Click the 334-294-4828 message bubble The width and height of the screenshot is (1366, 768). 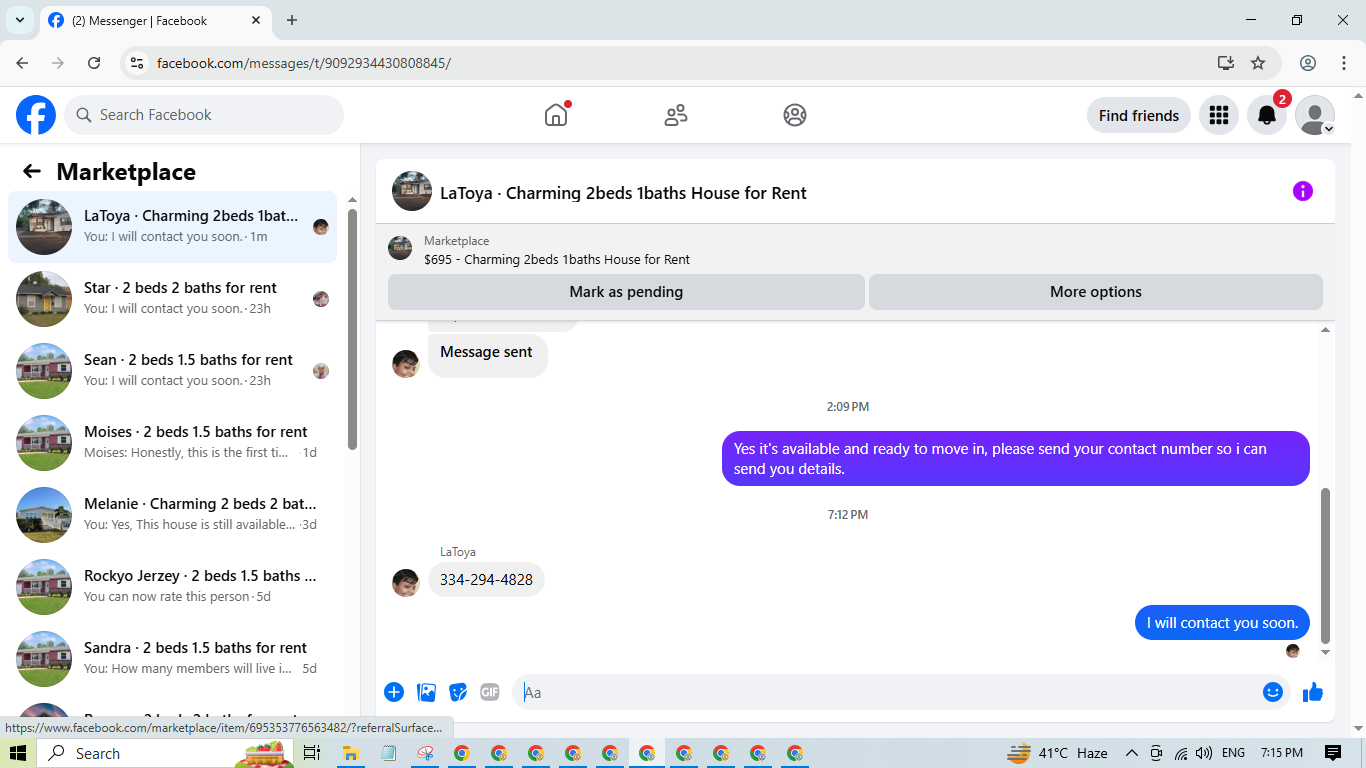tap(486, 580)
